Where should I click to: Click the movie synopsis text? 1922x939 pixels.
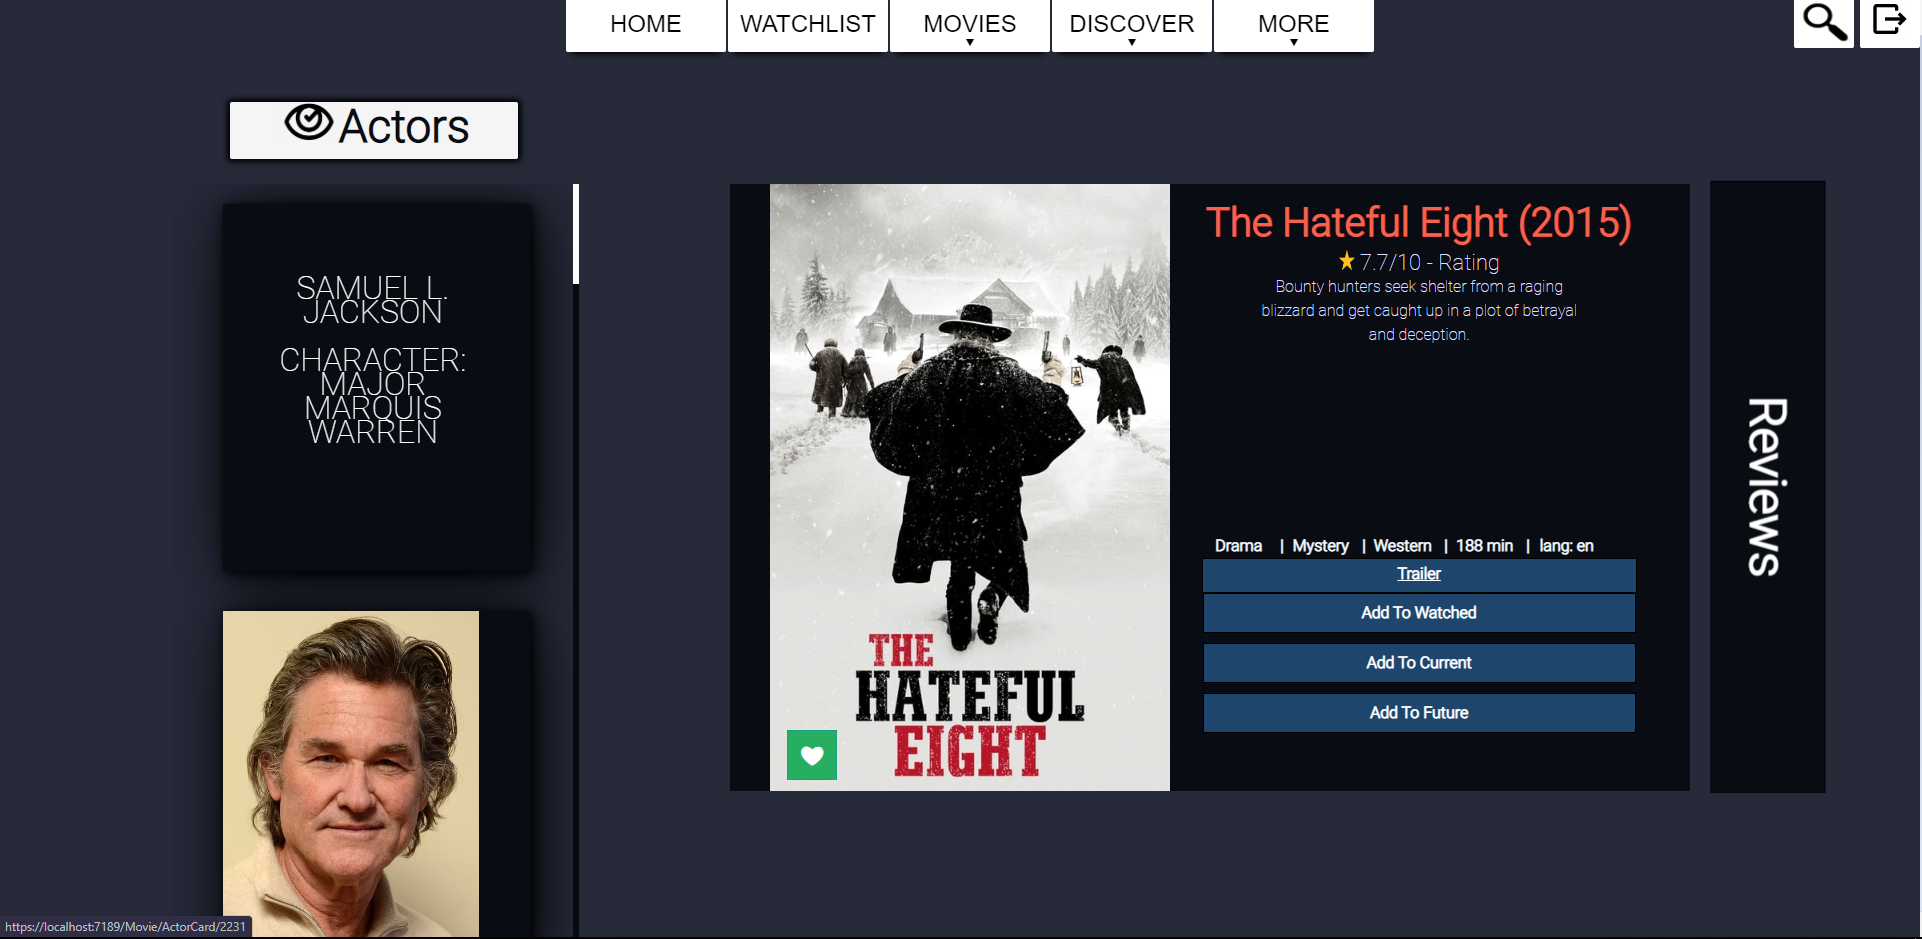[x=1419, y=311]
